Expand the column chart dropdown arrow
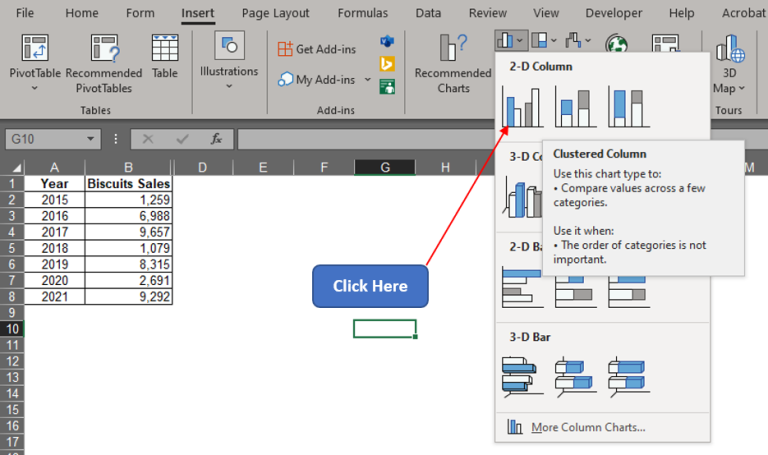The width and height of the screenshot is (768, 455). pyautogui.click(x=521, y=41)
